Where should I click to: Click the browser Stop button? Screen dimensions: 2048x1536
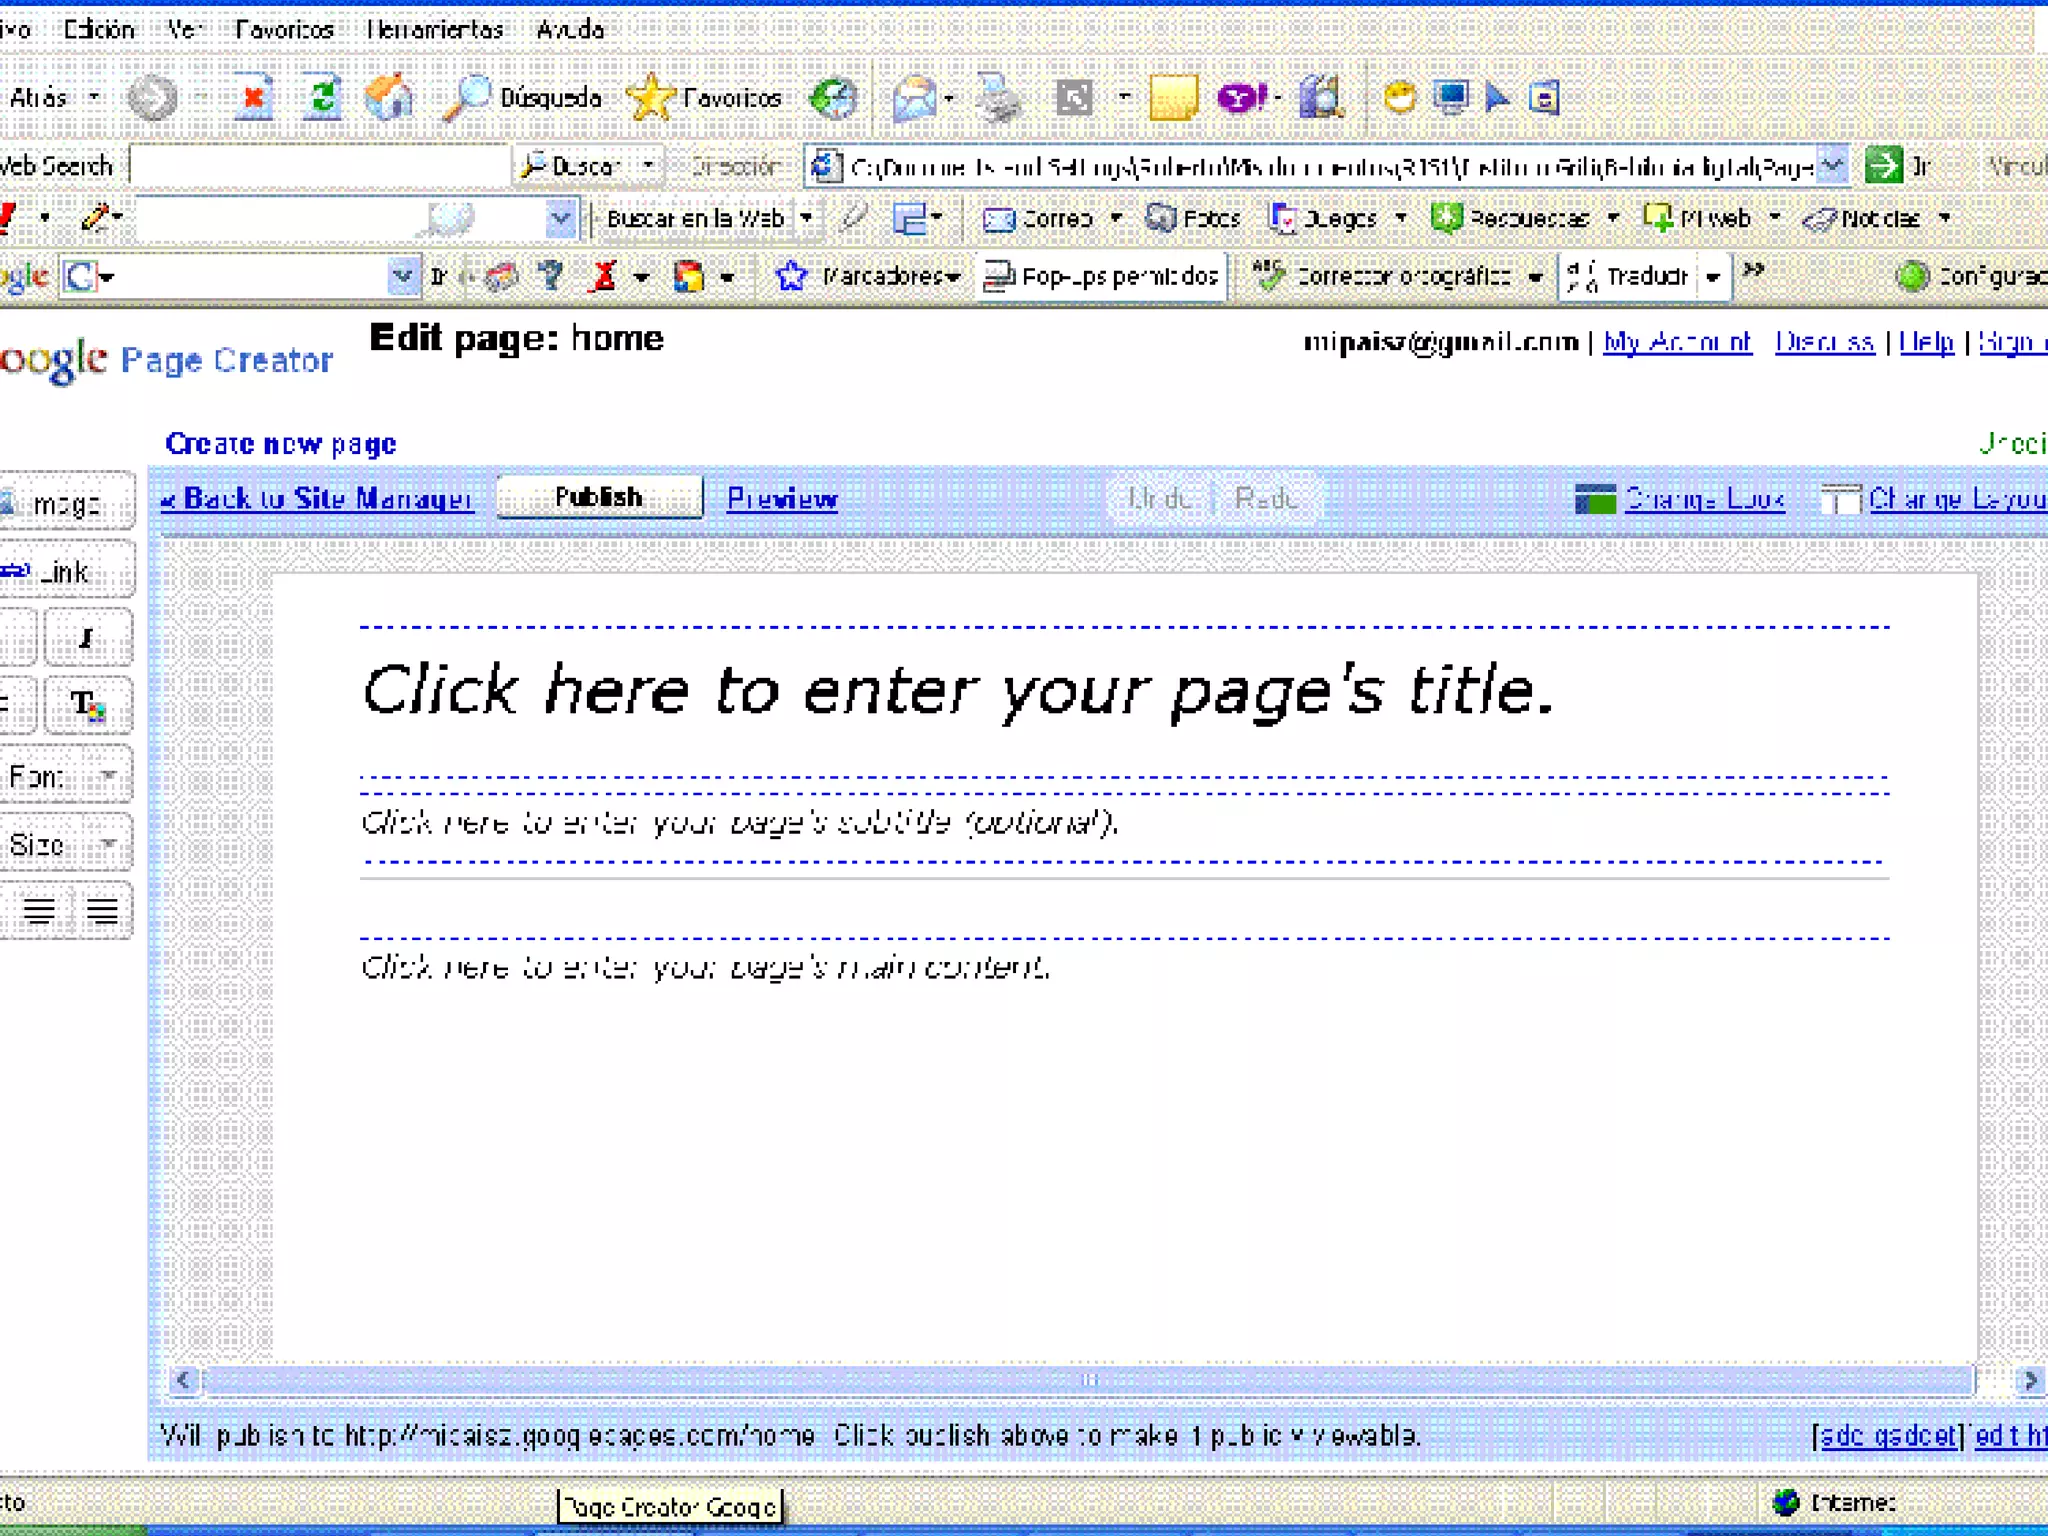coord(254,98)
